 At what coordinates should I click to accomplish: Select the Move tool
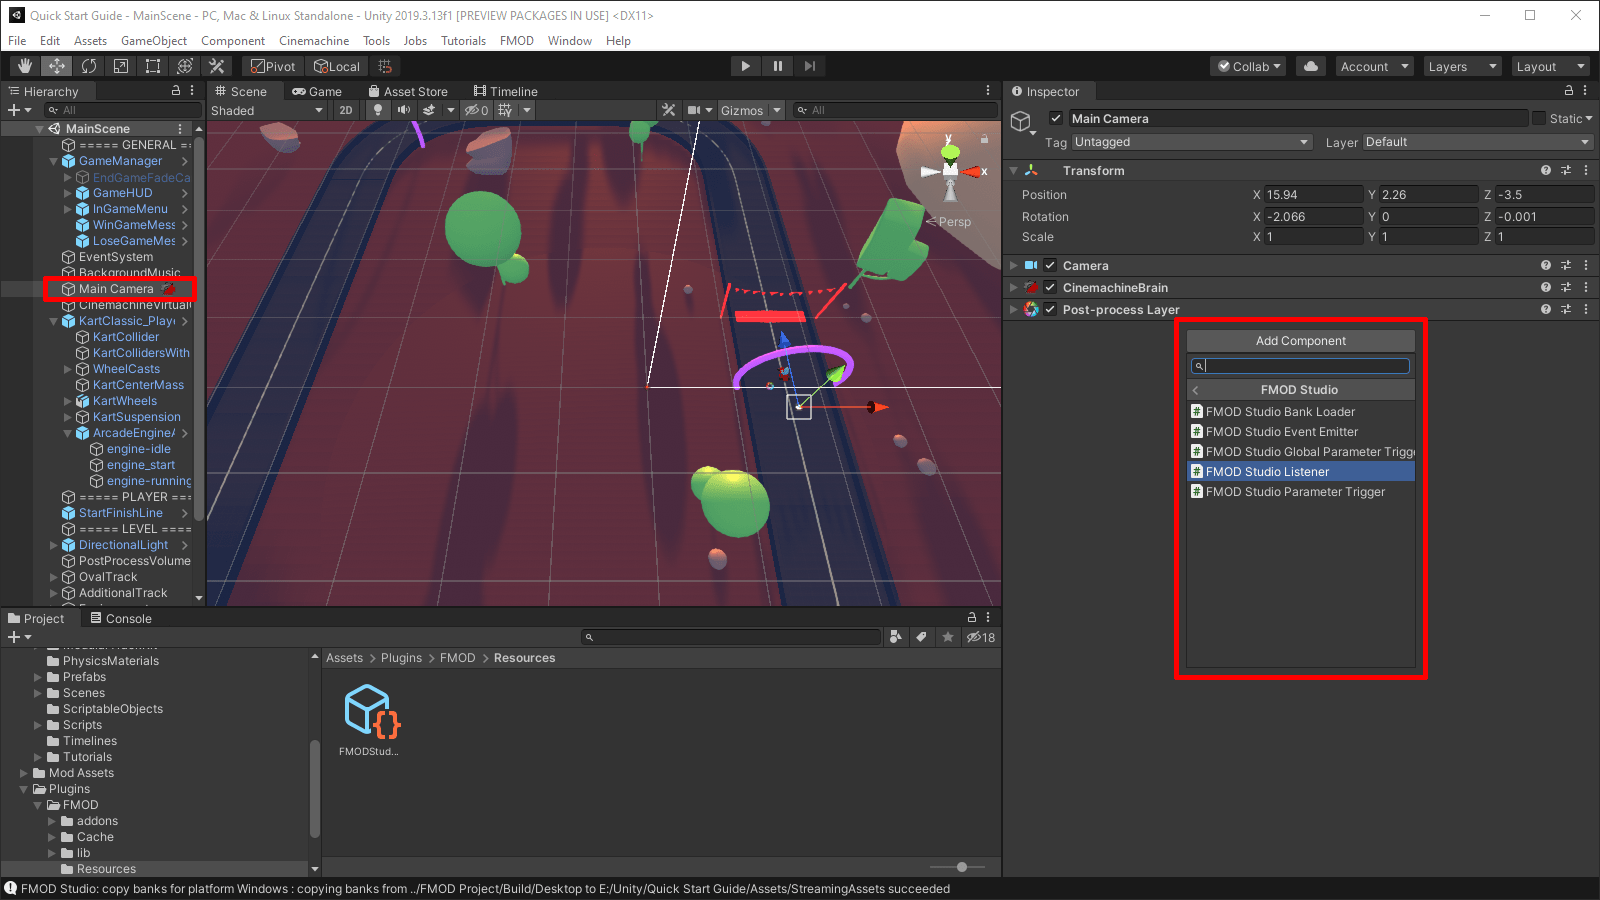pyautogui.click(x=57, y=66)
